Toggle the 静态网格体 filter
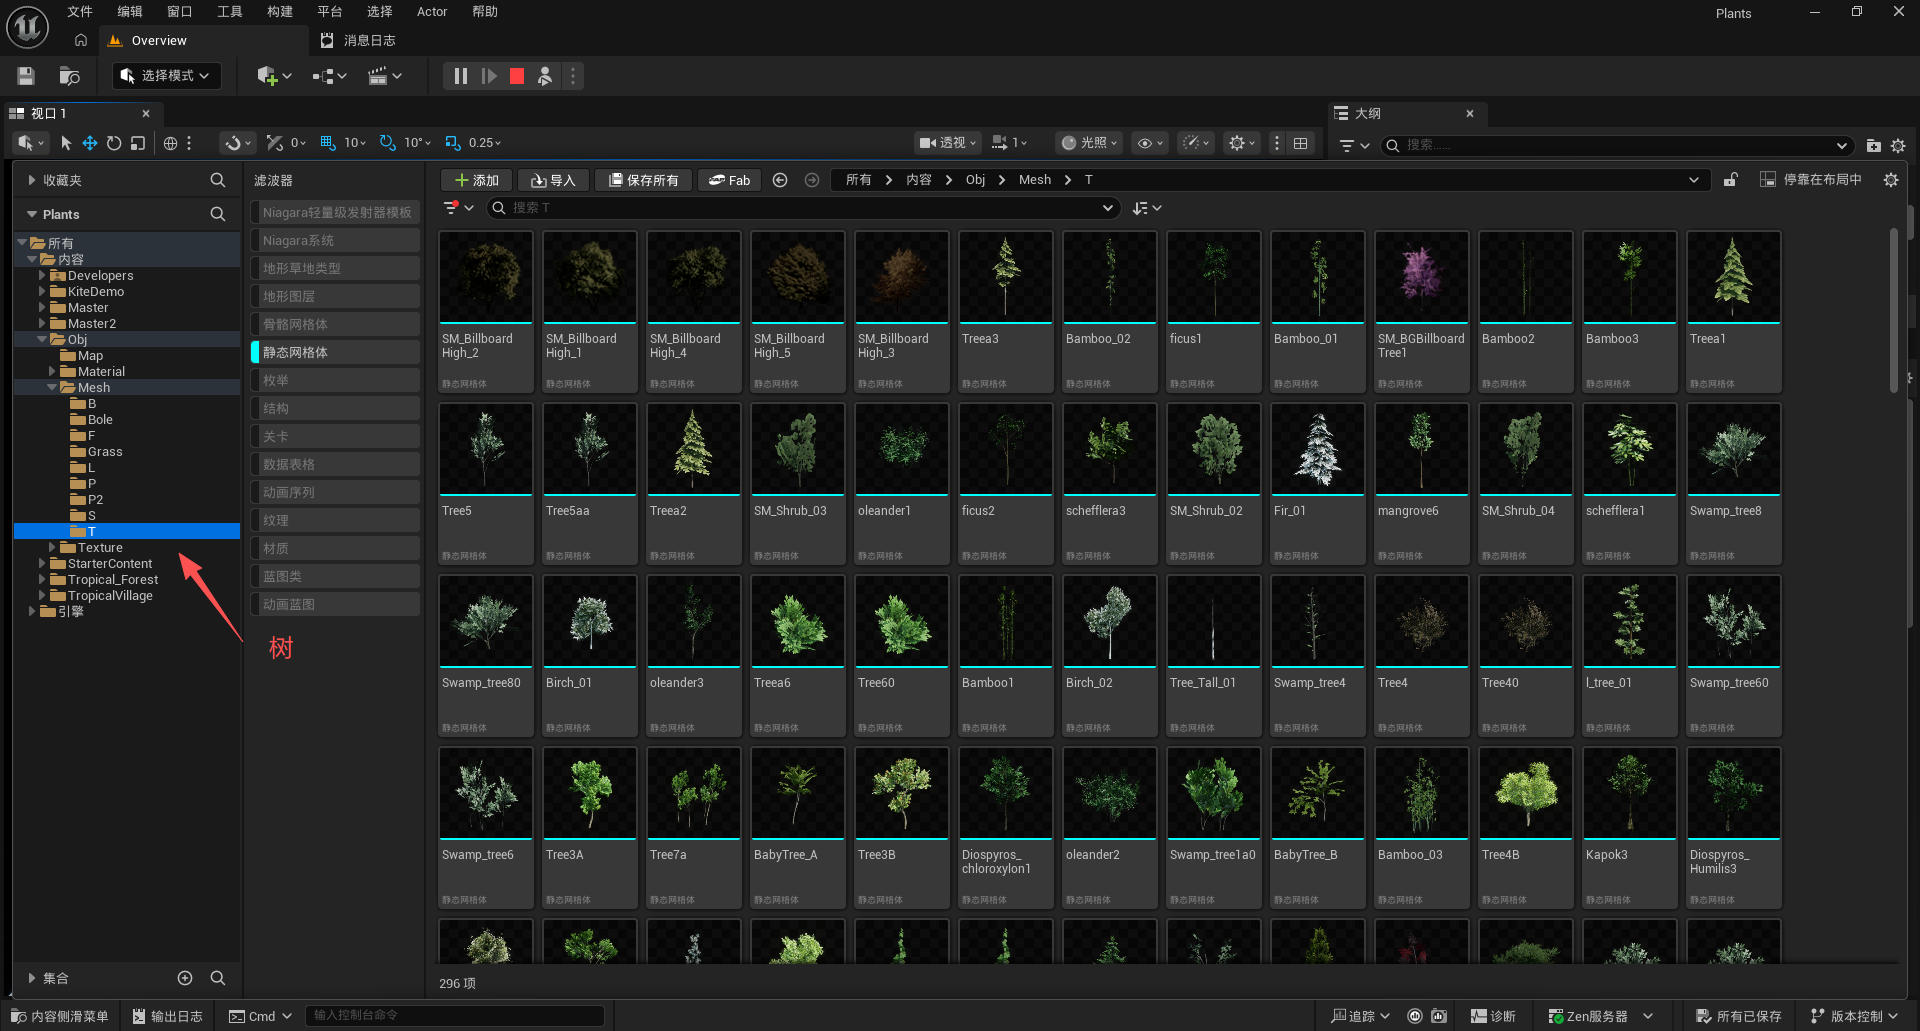The height and width of the screenshot is (1031, 1920). 335,352
